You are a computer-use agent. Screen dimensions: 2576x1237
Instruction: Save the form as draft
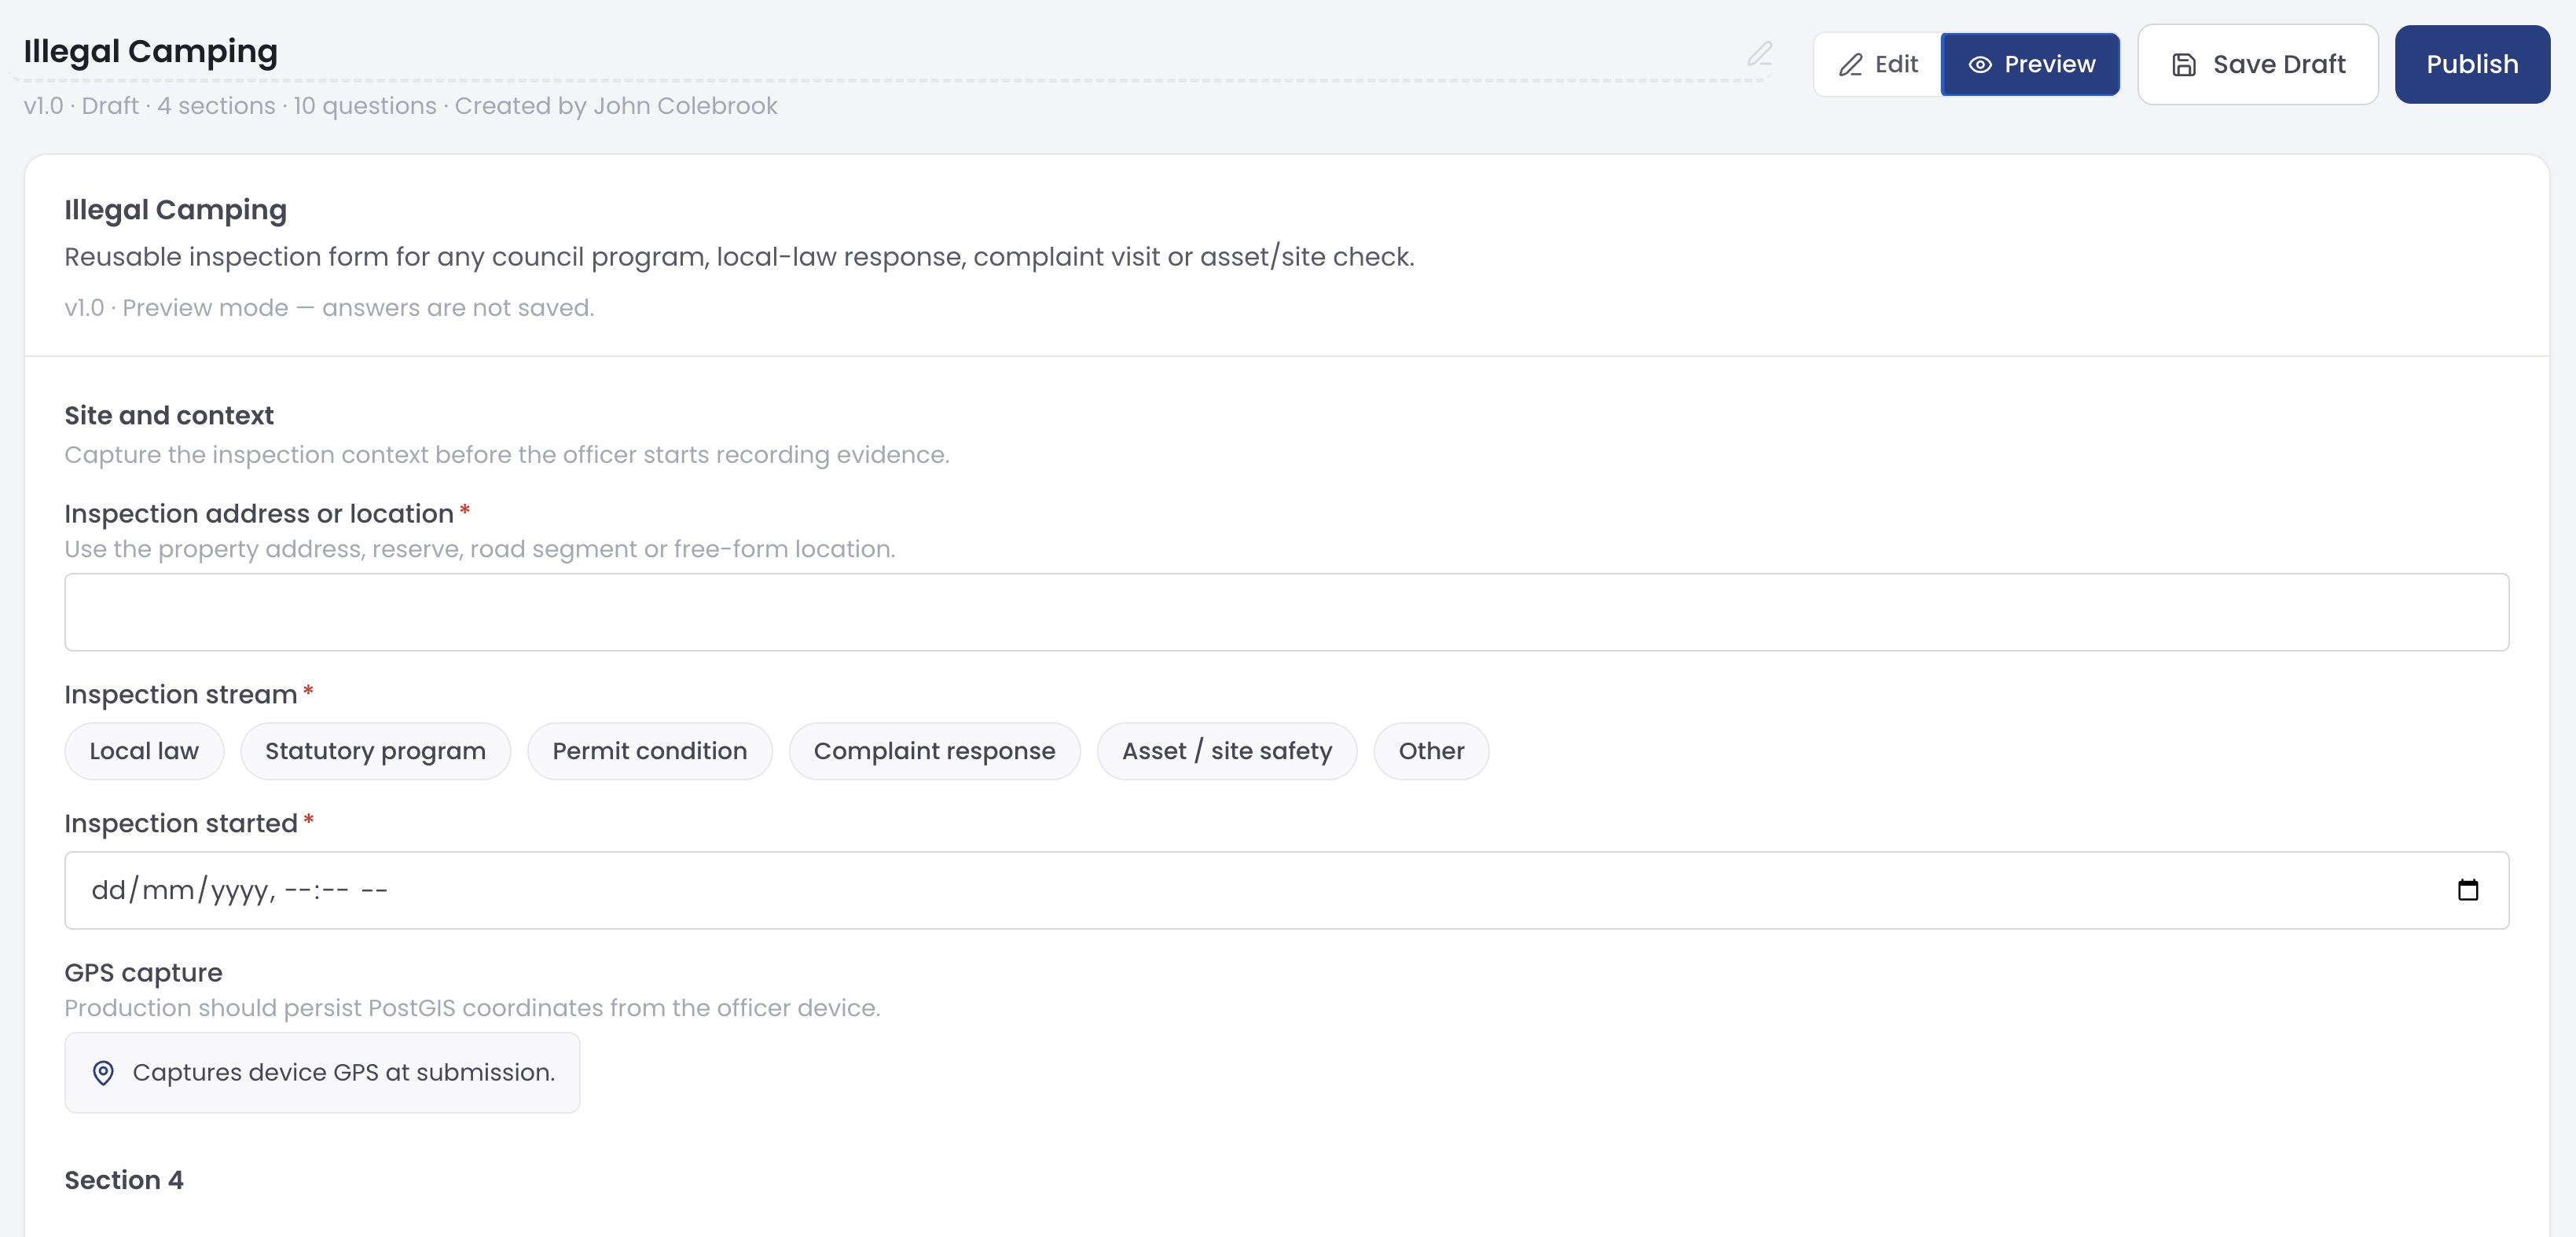pos(2257,65)
